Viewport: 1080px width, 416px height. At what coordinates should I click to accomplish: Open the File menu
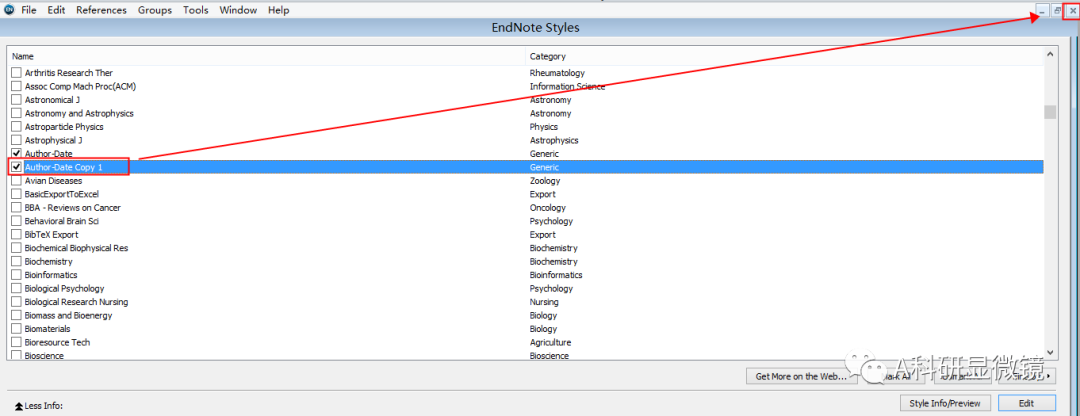[29, 10]
